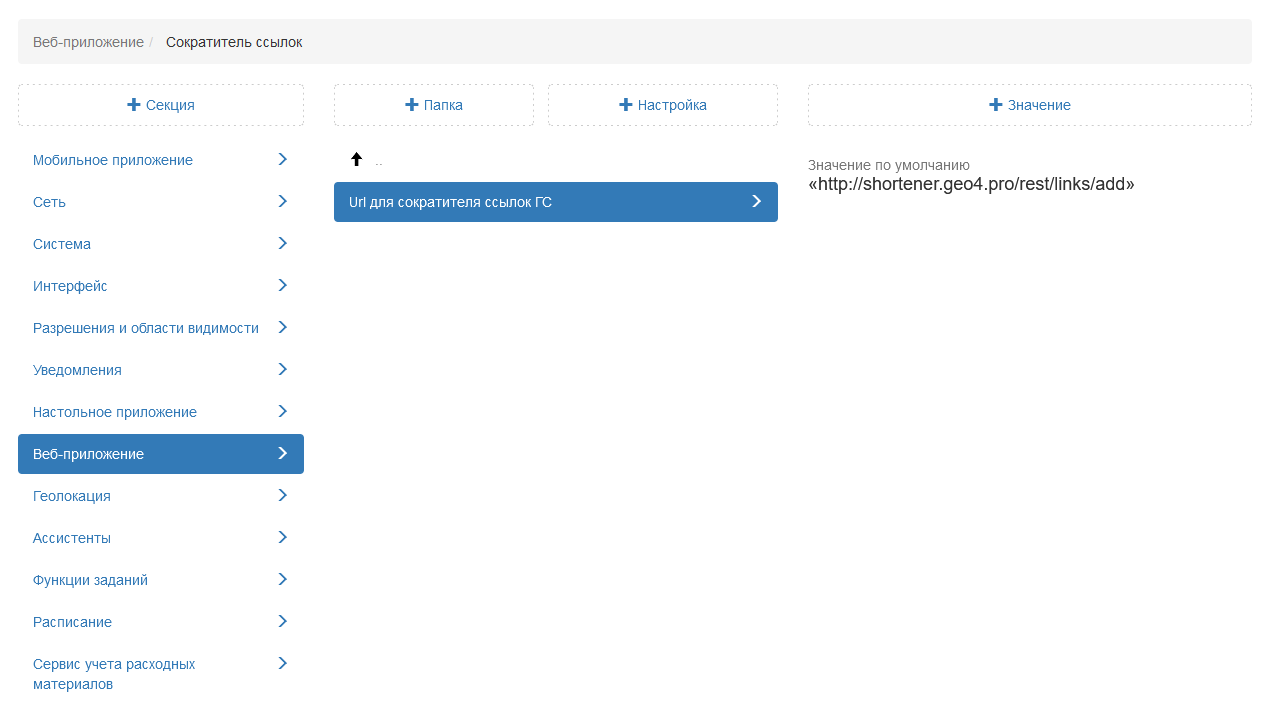Click chevron on Url для сократителя ссылок ГС
This screenshot has width=1270, height=724.
tap(756, 202)
